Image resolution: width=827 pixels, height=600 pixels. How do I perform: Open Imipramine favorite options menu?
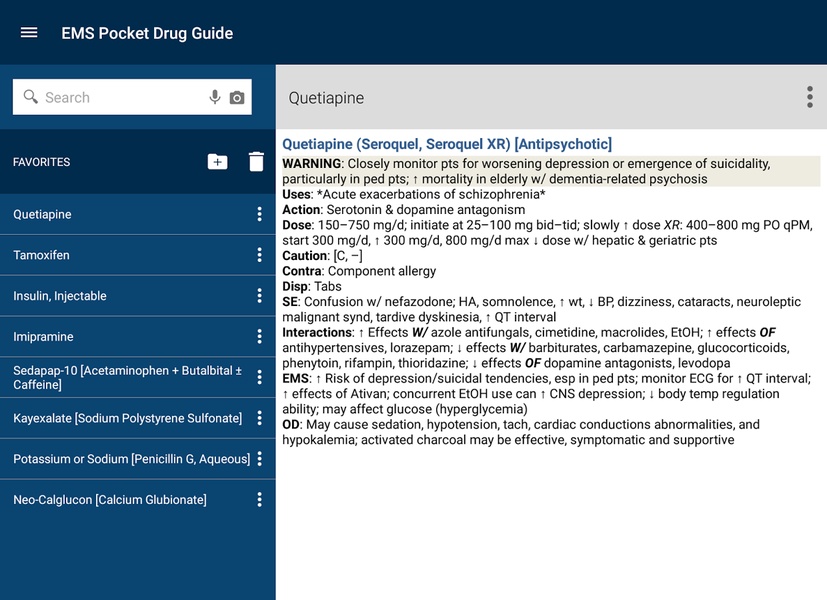[x=259, y=336]
